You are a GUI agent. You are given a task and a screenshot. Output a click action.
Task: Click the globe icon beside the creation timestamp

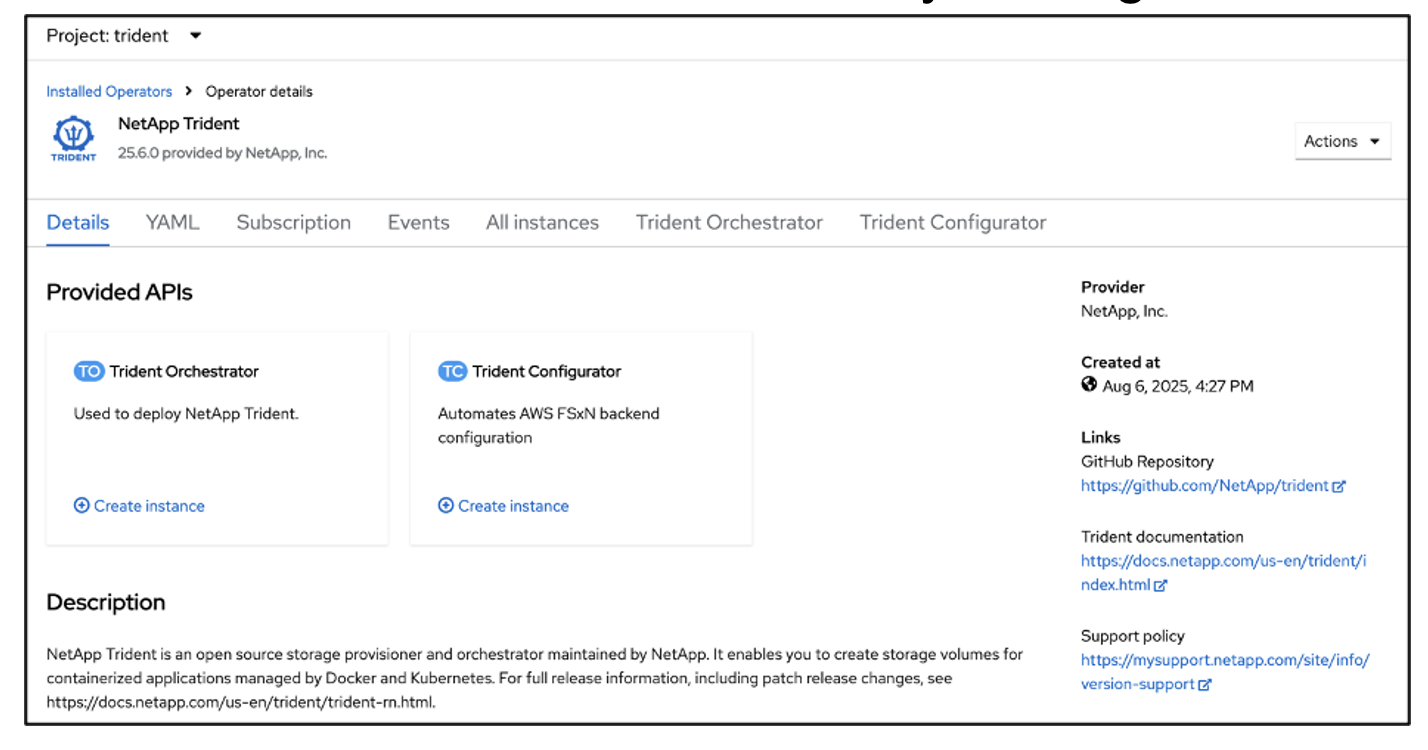(x=1088, y=386)
